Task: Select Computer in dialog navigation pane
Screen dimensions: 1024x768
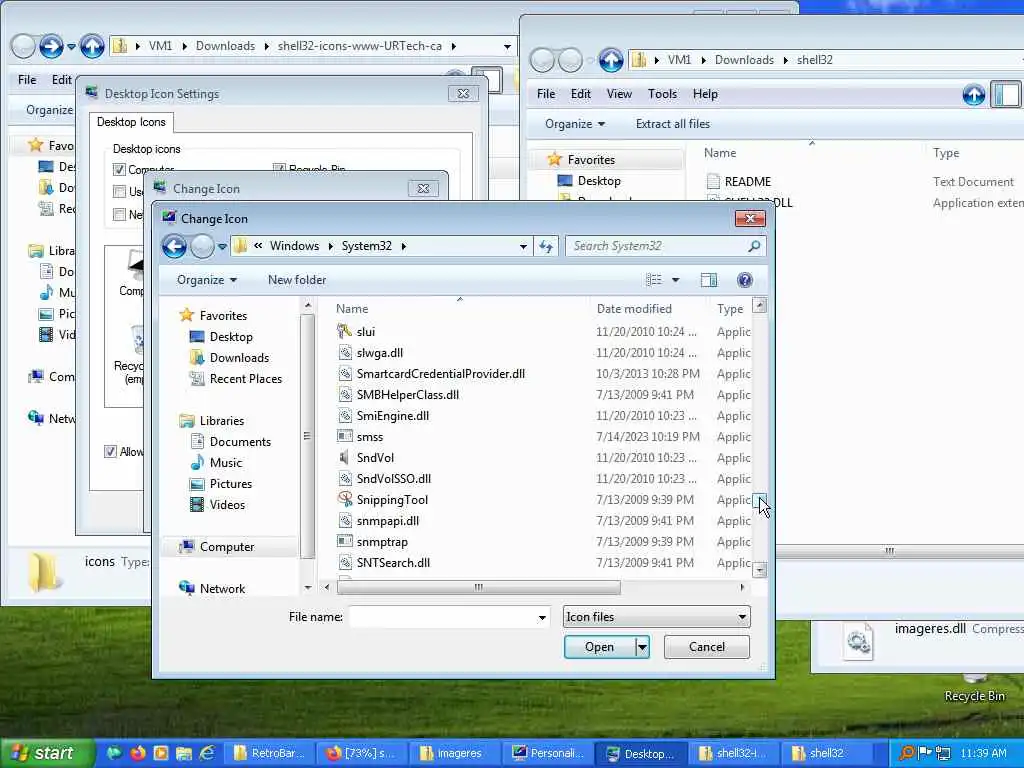Action: tap(227, 547)
